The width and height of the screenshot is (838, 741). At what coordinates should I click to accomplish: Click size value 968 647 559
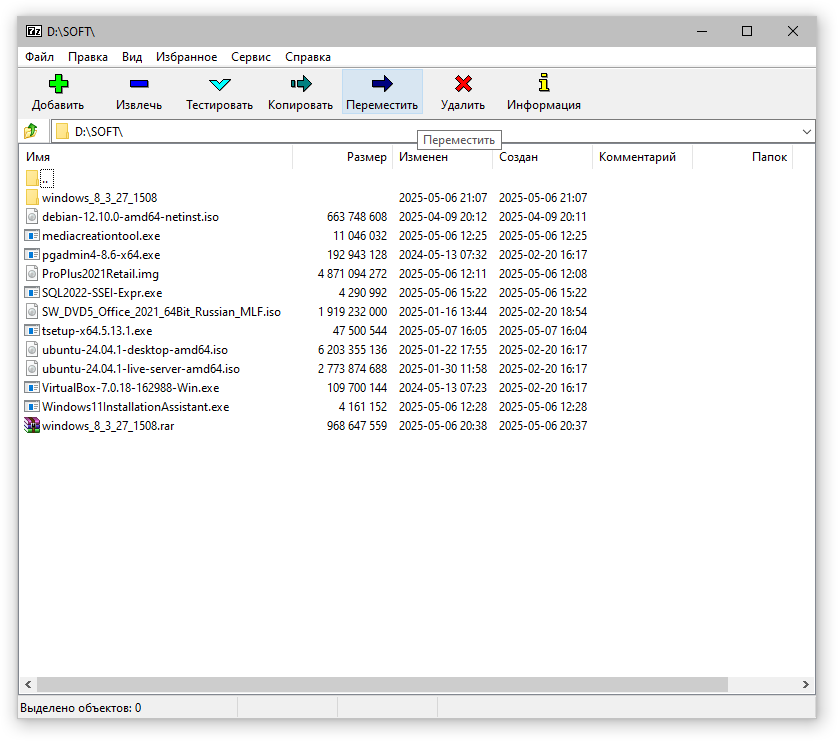click(357, 426)
